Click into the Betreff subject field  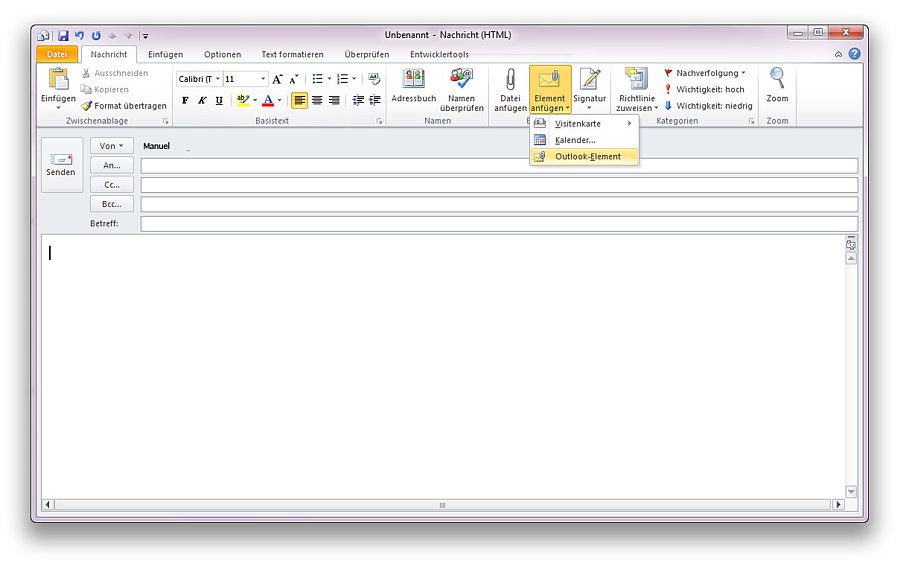[x=499, y=224]
